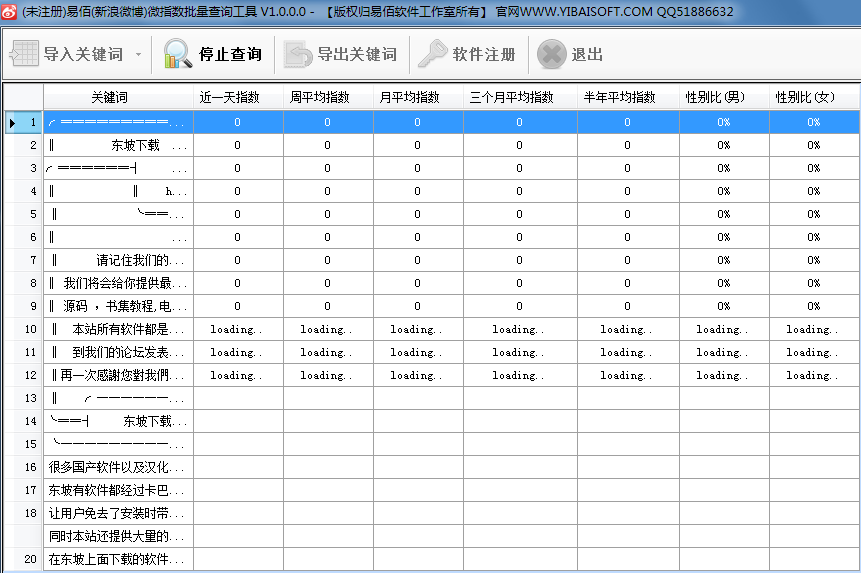Click the 周平均指数 column header
861x573 pixels.
point(328,97)
